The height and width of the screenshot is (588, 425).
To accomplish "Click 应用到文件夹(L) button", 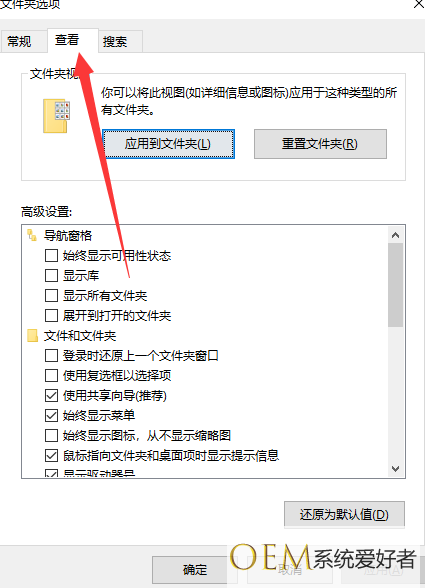I will (x=168, y=144).
